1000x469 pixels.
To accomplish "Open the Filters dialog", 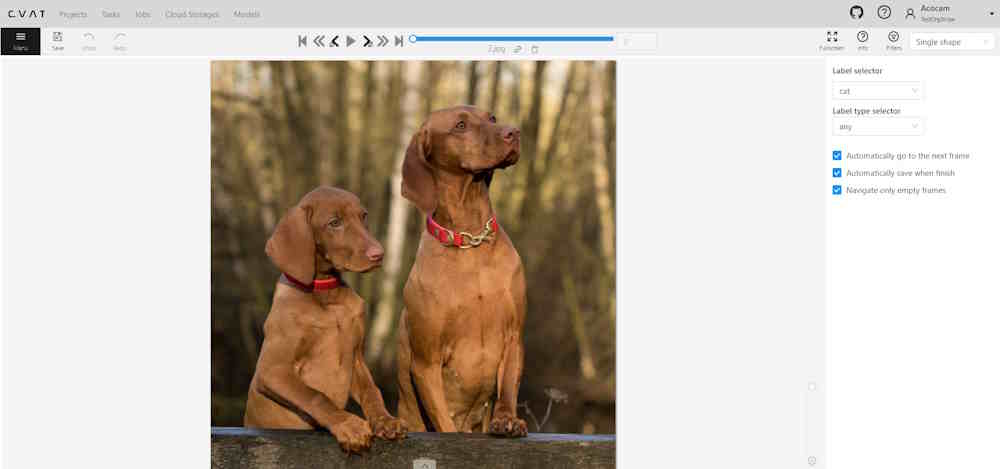I will point(893,41).
